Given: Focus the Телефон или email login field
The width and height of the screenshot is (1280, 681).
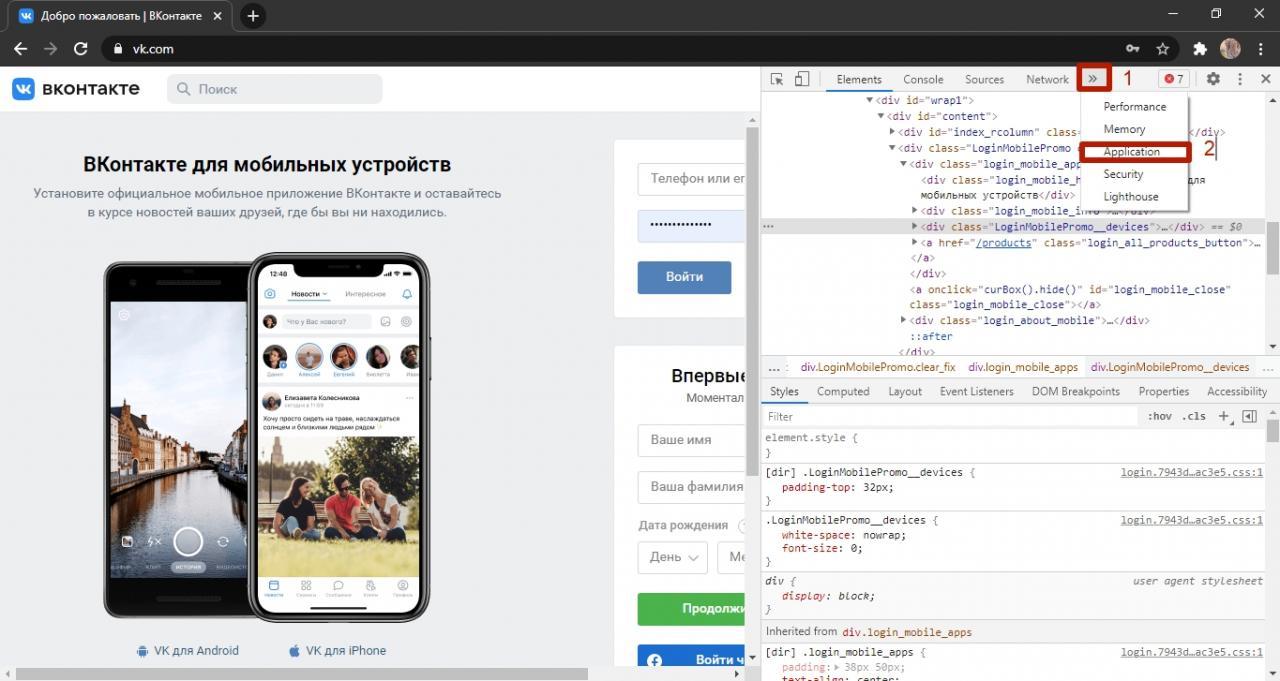Looking at the screenshot, I should [692, 179].
